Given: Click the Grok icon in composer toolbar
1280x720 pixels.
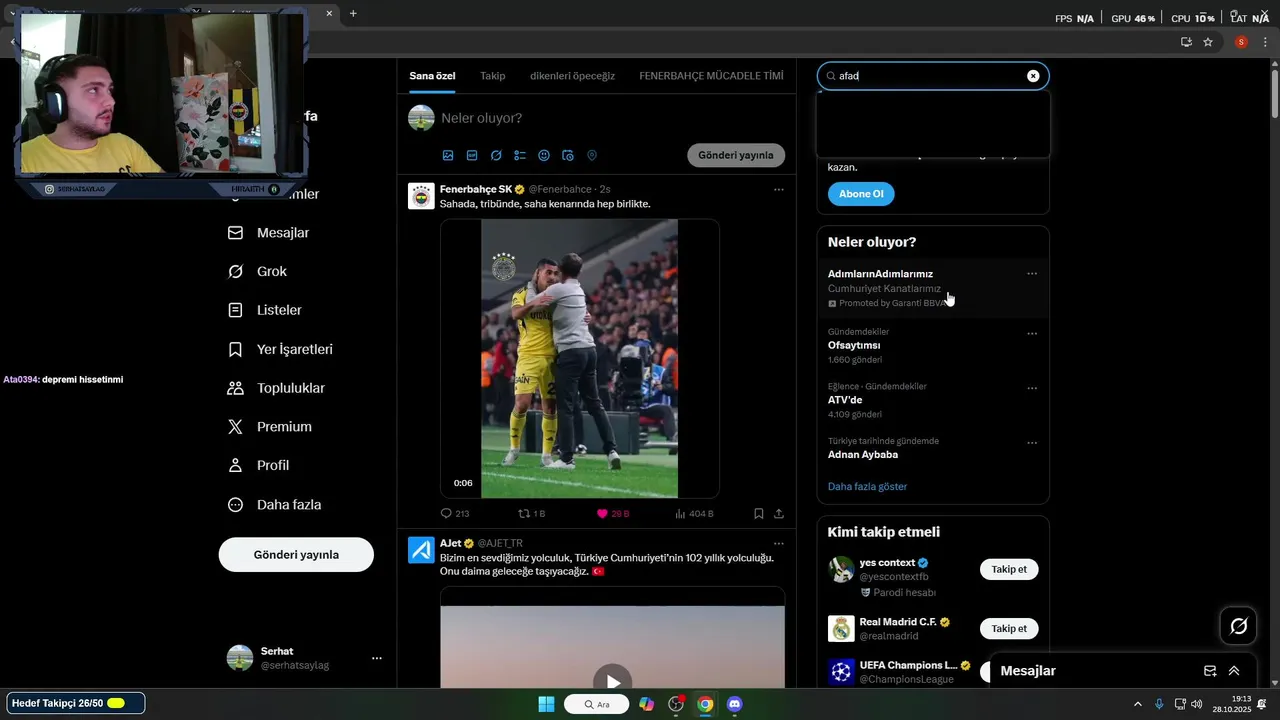Looking at the screenshot, I should tap(496, 155).
